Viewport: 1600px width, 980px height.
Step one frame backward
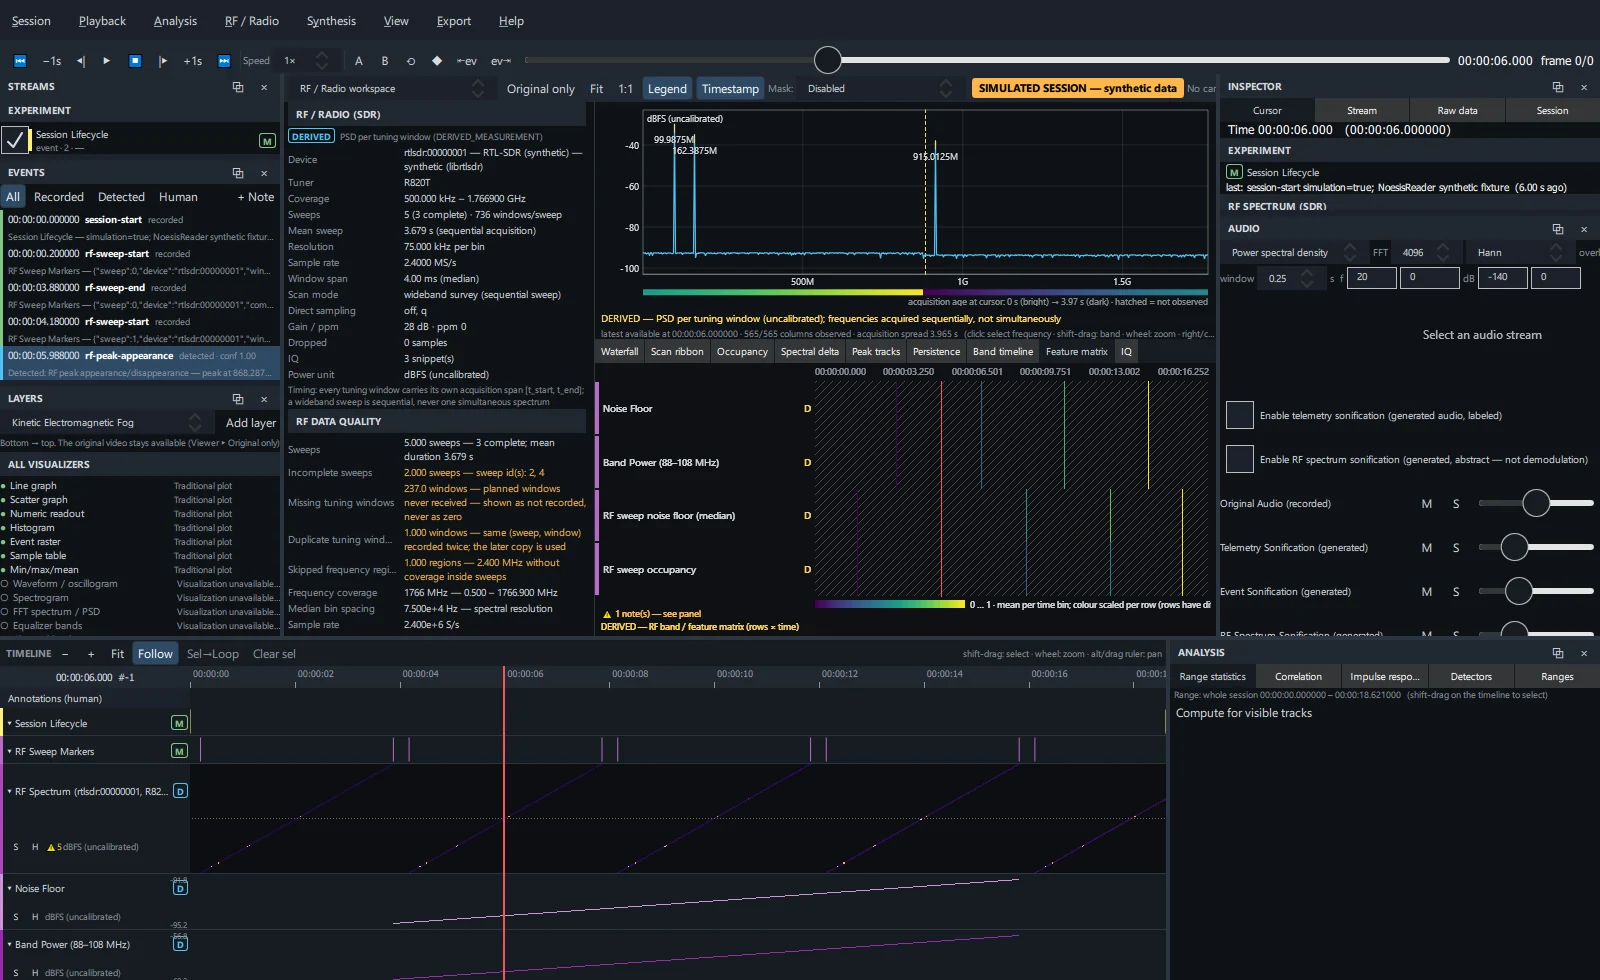(x=81, y=61)
